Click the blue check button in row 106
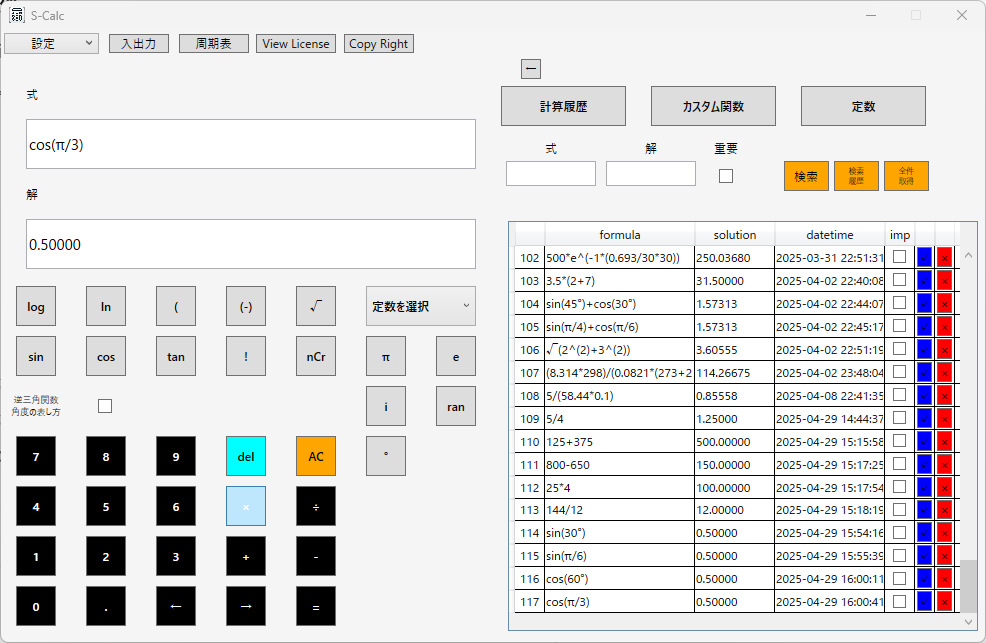 pos(924,349)
